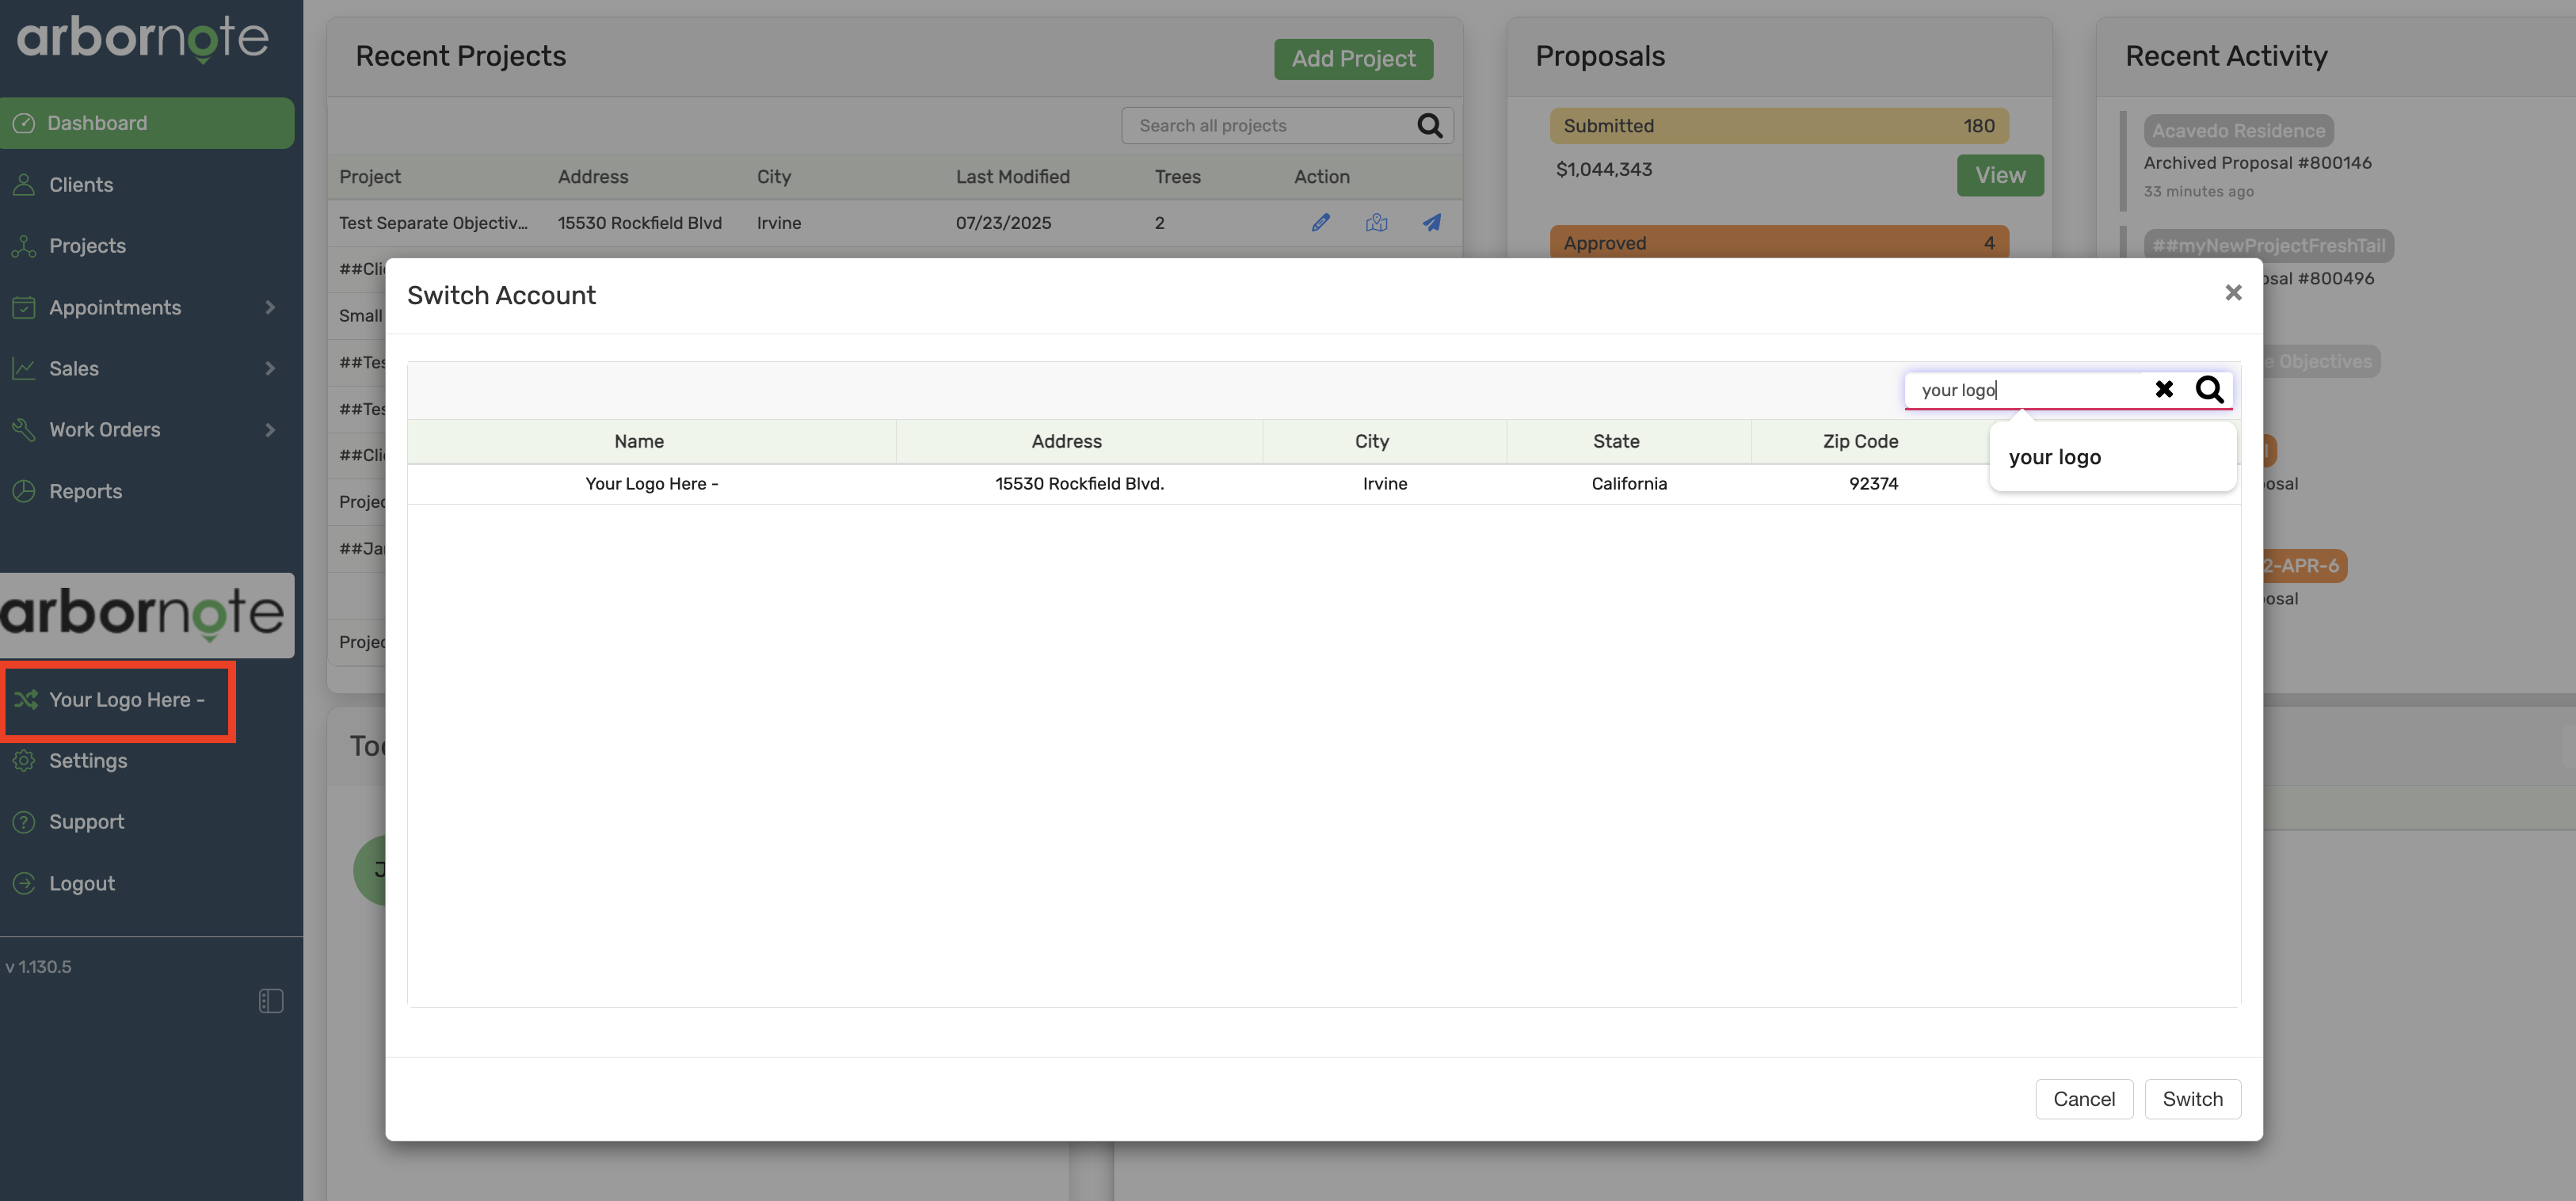Open the map icon for first project
This screenshot has width=2576, height=1201.
(x=1376, y=223)
